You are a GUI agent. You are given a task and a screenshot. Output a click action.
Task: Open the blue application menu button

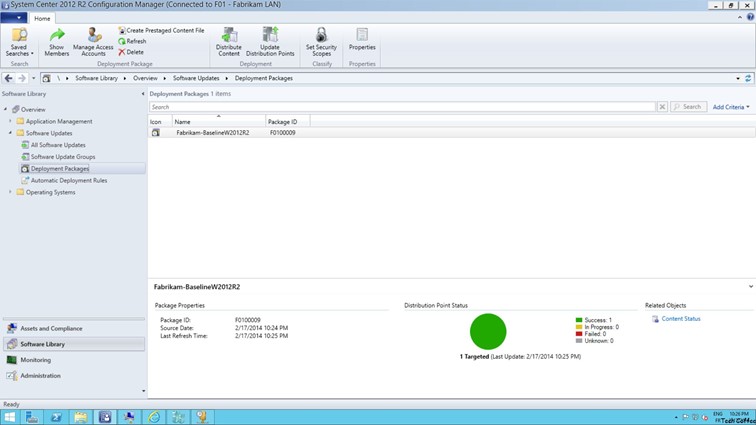pyautogui.click(x=14, y=18)
